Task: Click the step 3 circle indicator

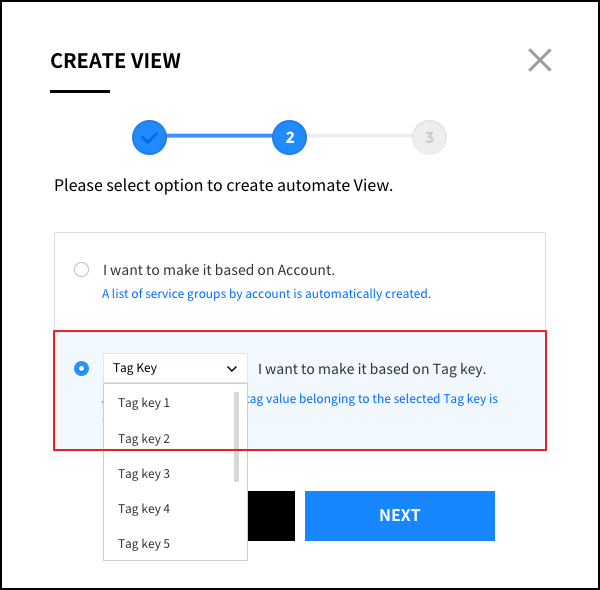Action: 429,138
